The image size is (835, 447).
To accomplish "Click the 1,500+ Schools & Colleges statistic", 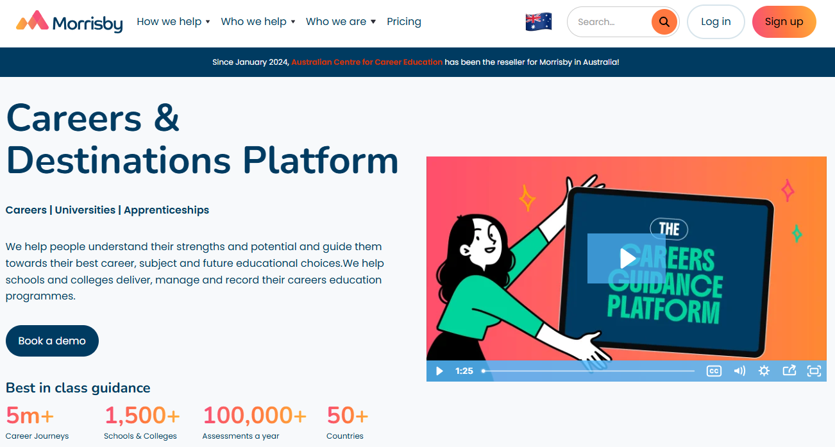I will [142, 423].
